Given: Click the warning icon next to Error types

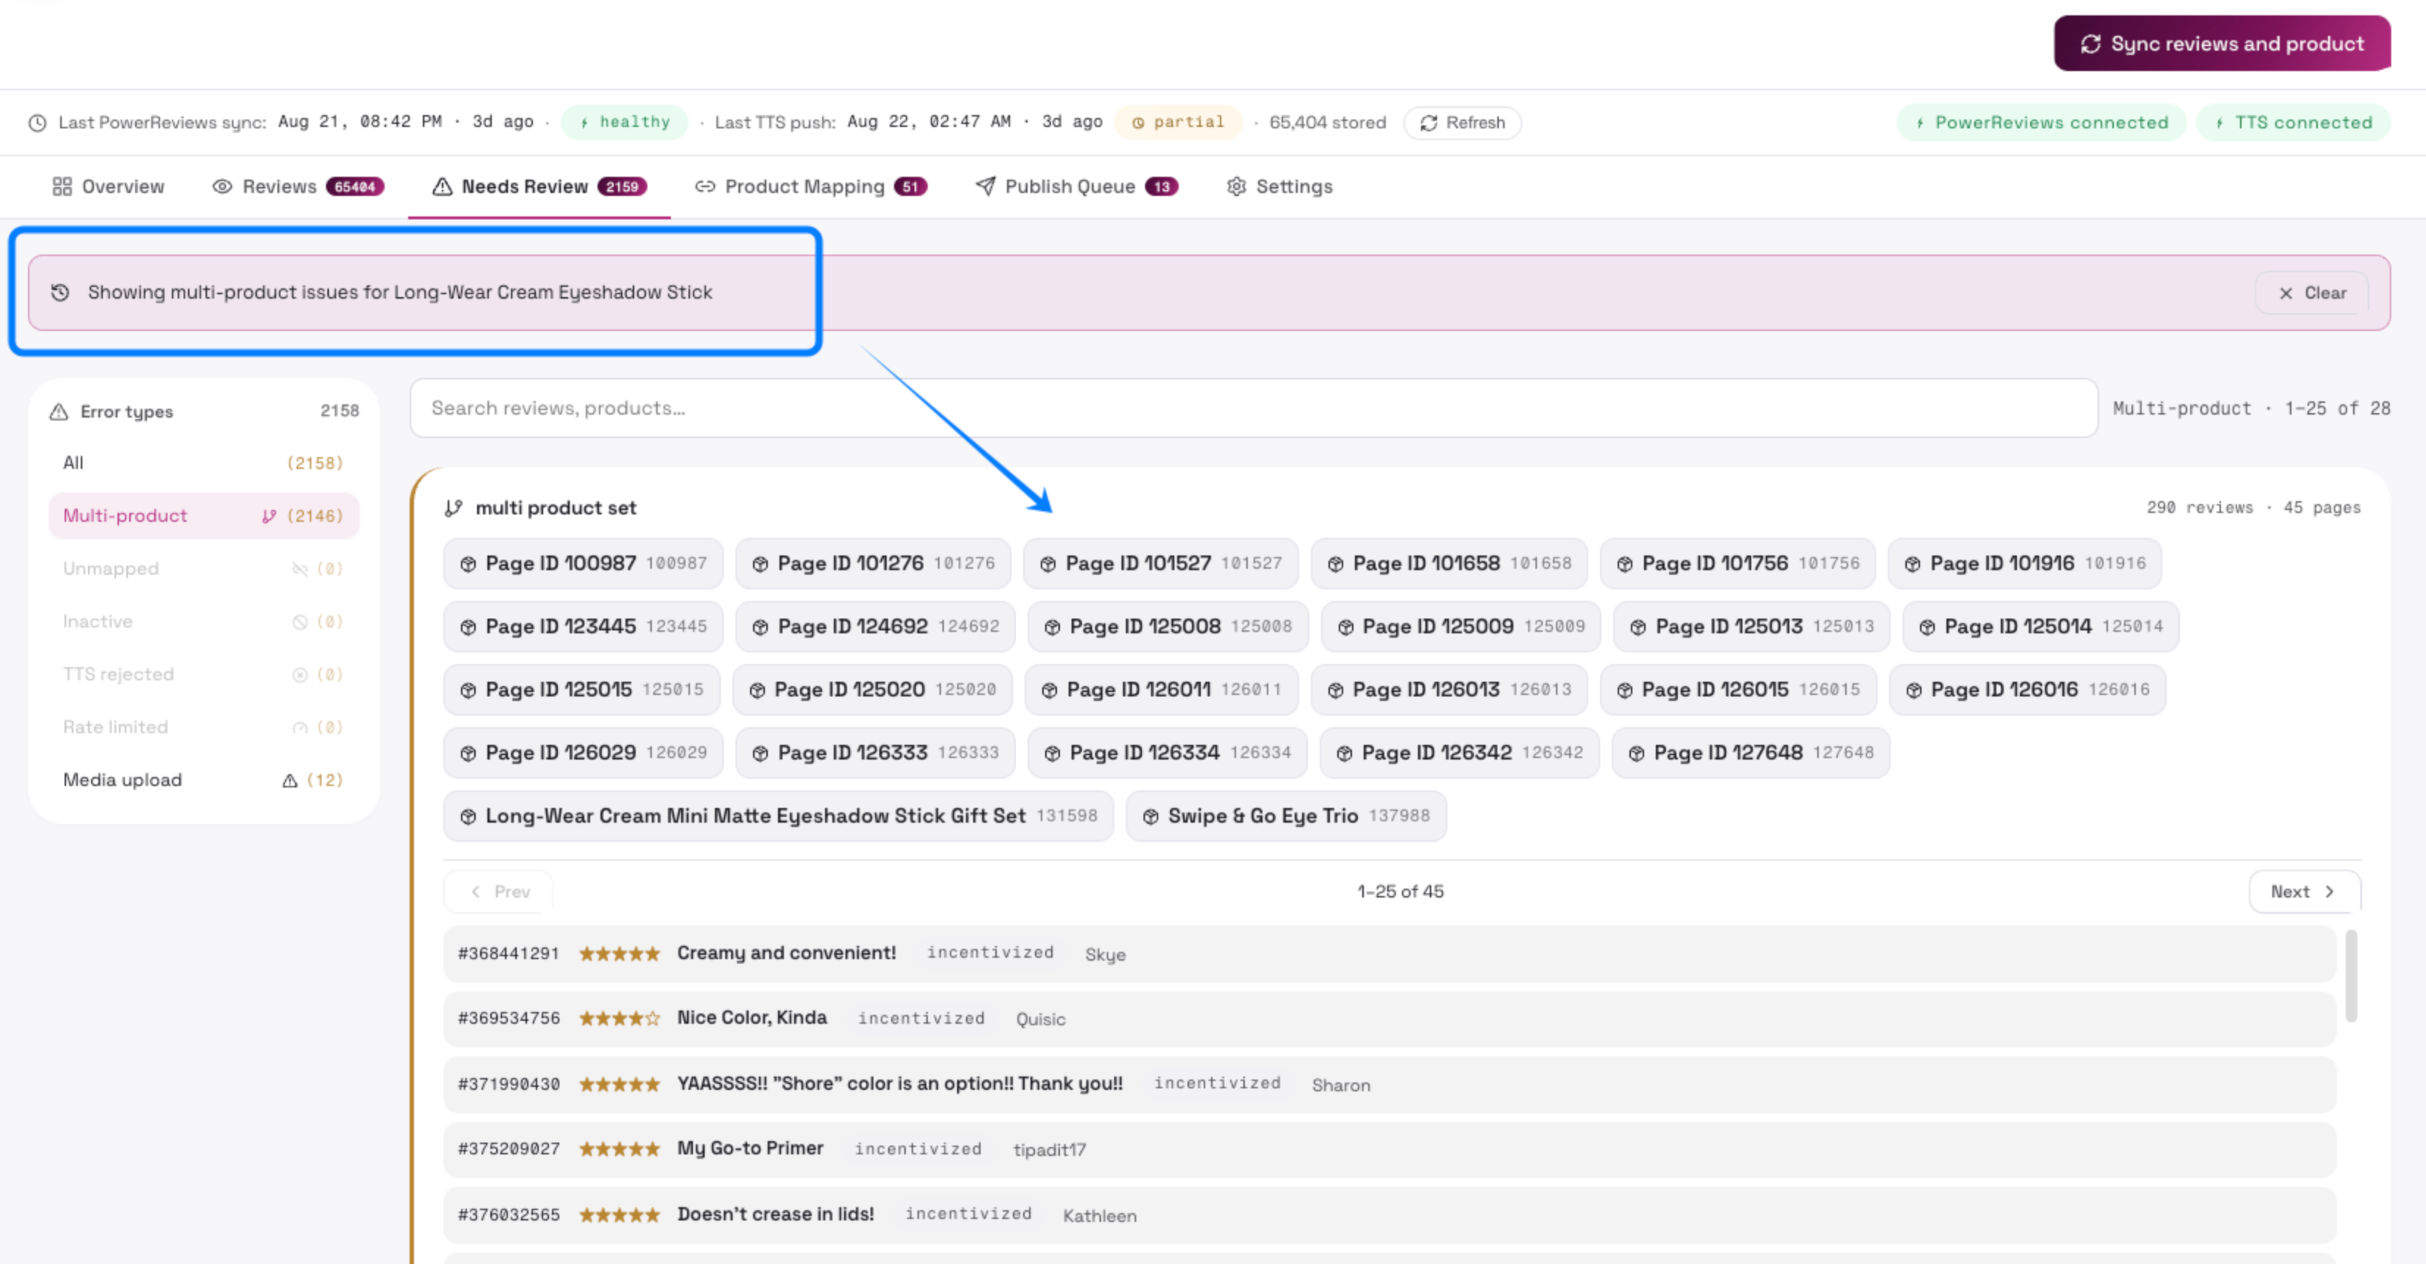Looking at the screenshot, I should click(x=59, y=412).
